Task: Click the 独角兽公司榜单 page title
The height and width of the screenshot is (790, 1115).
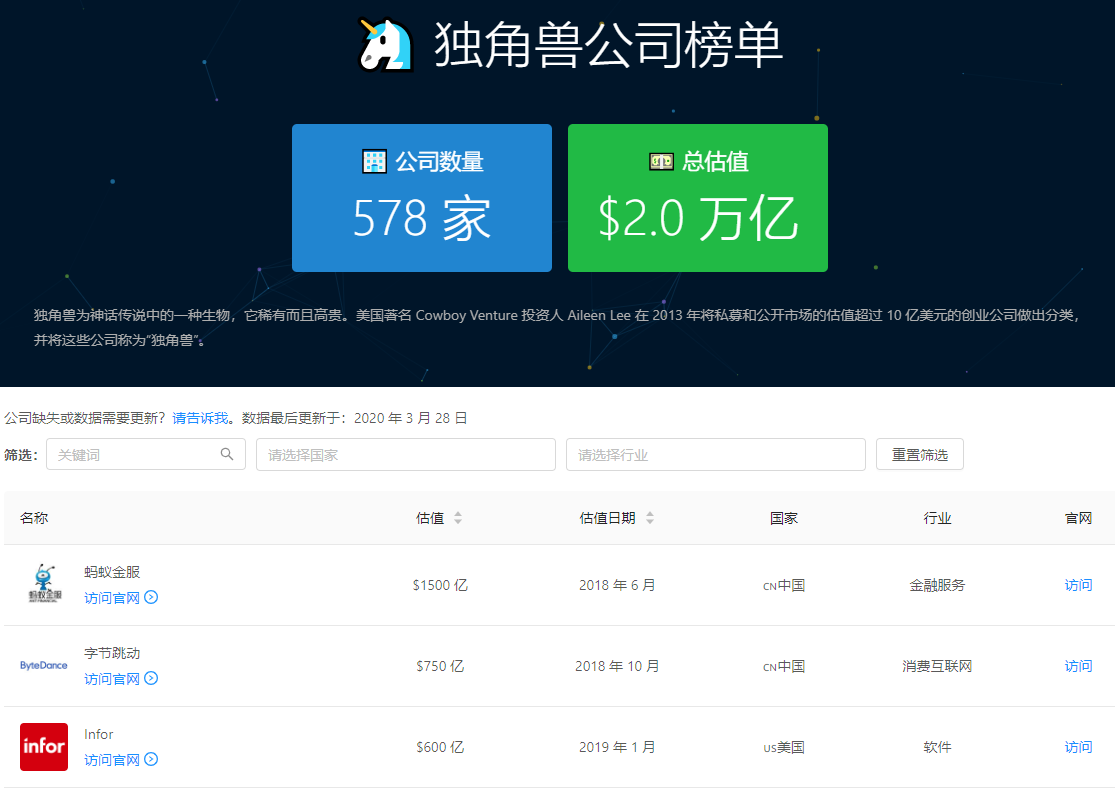Action: (609, 44)
